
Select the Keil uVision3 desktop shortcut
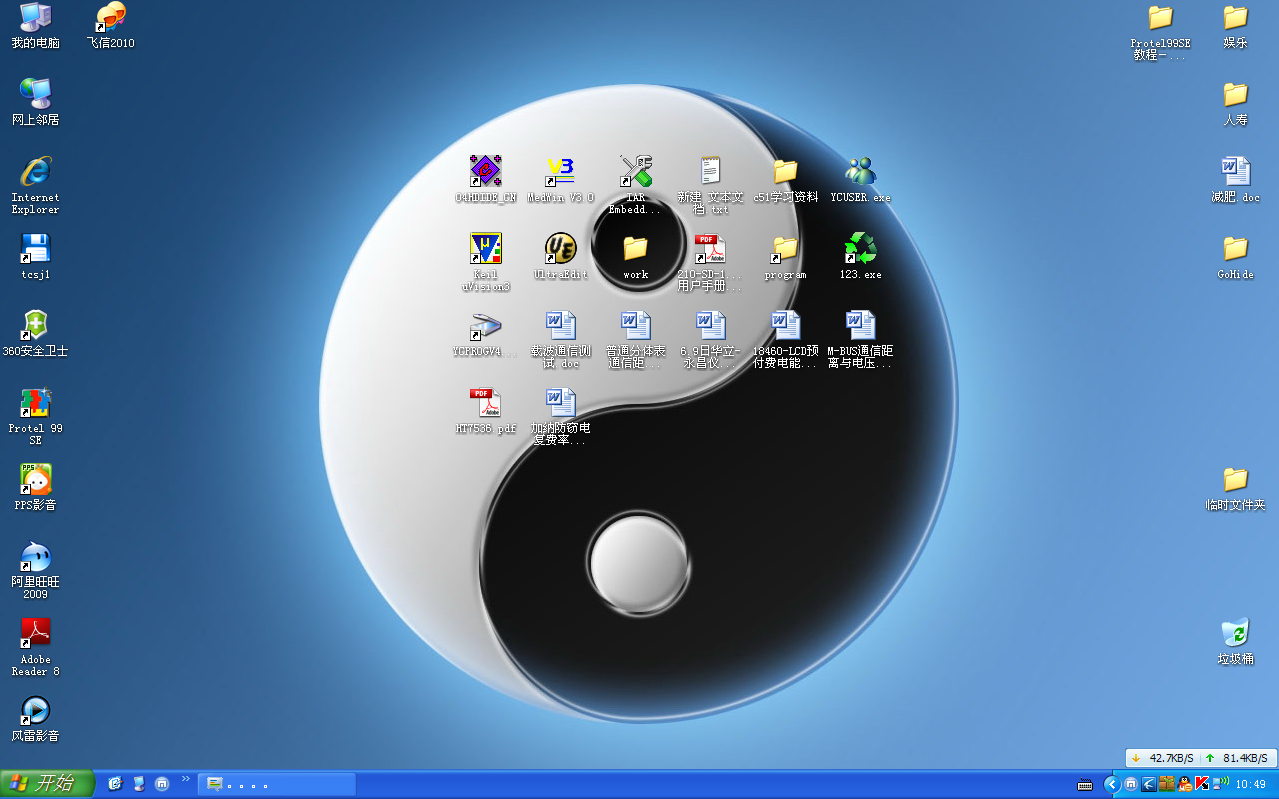click(x=486, y=249)
